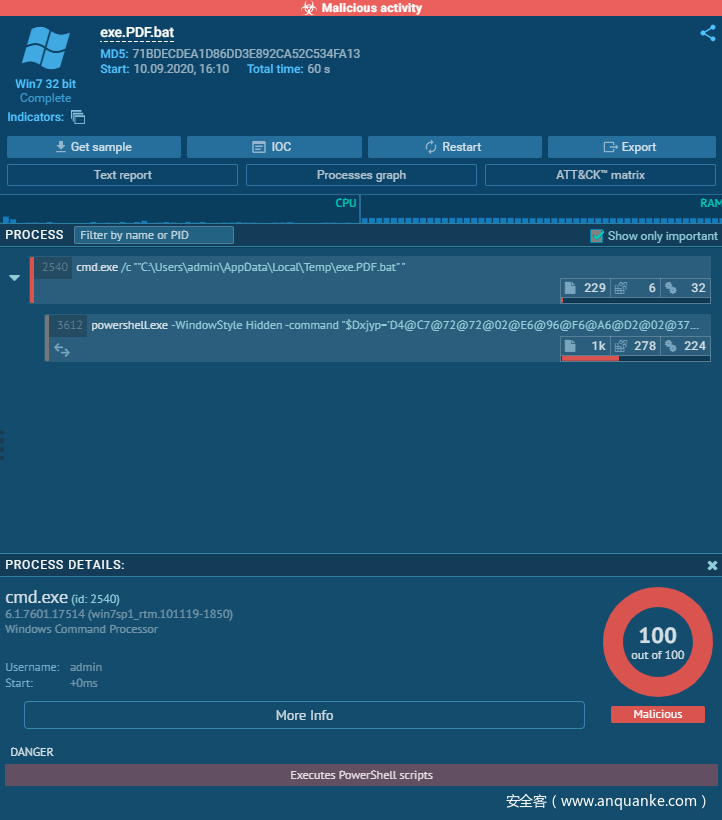The height and width of the screenshot is (820, 722).
Task: Open the Indicators copy icon
Action: [x=78, y=117]
